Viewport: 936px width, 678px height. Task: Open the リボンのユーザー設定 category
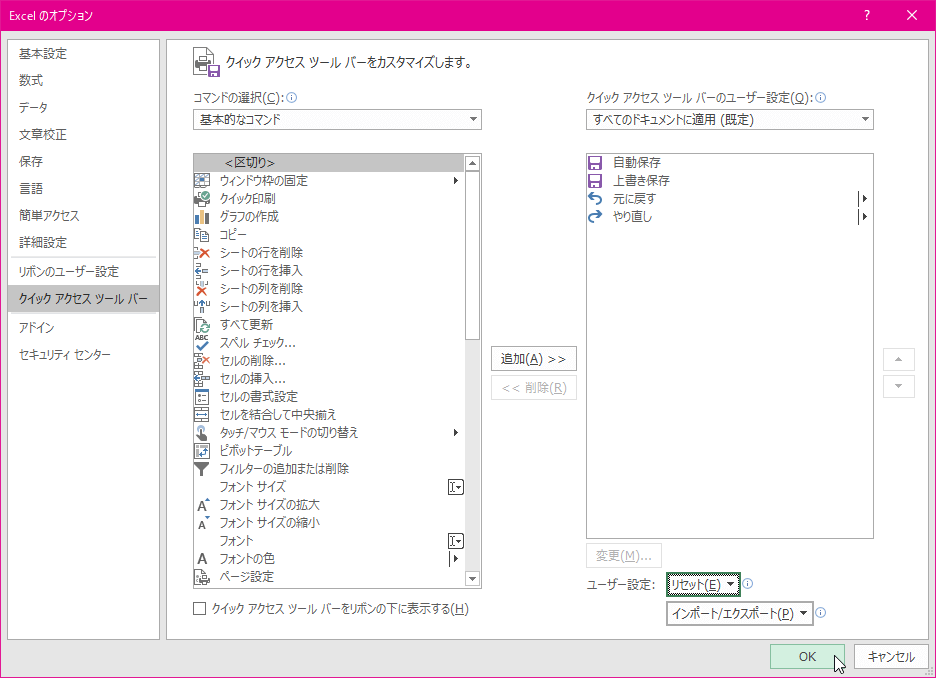(84, 272)
